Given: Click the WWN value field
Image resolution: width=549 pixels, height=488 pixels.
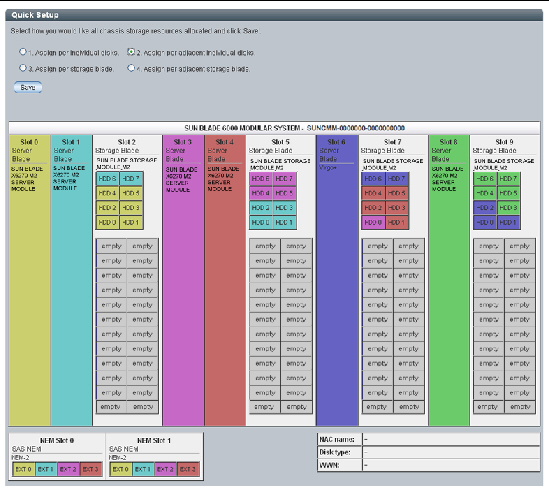Looking at the screenshot, I should pyautogui.click(x=451, y=465).
